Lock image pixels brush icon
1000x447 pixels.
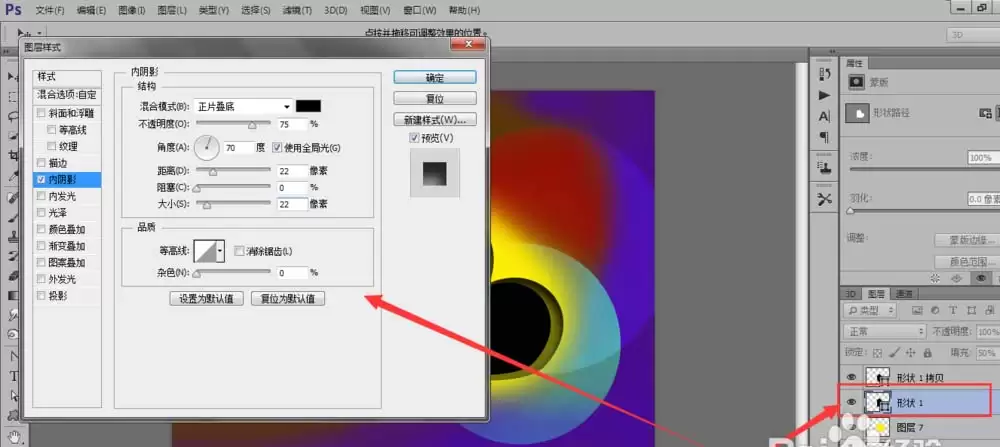895,352
